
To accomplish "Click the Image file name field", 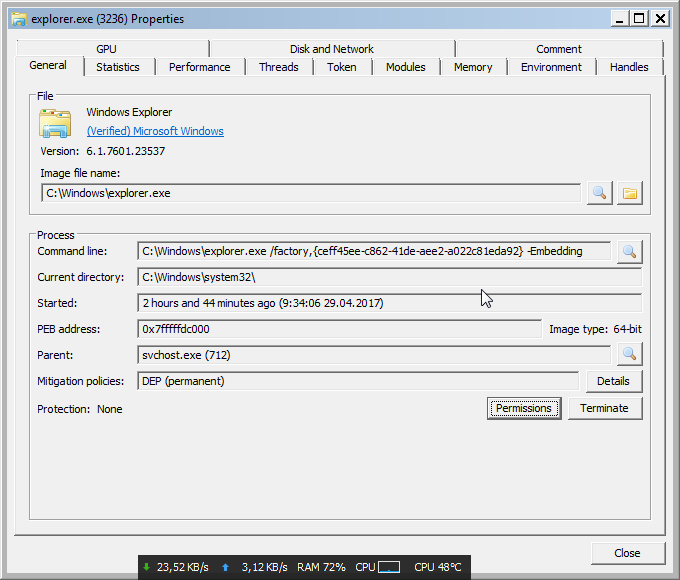I will 311,193.
